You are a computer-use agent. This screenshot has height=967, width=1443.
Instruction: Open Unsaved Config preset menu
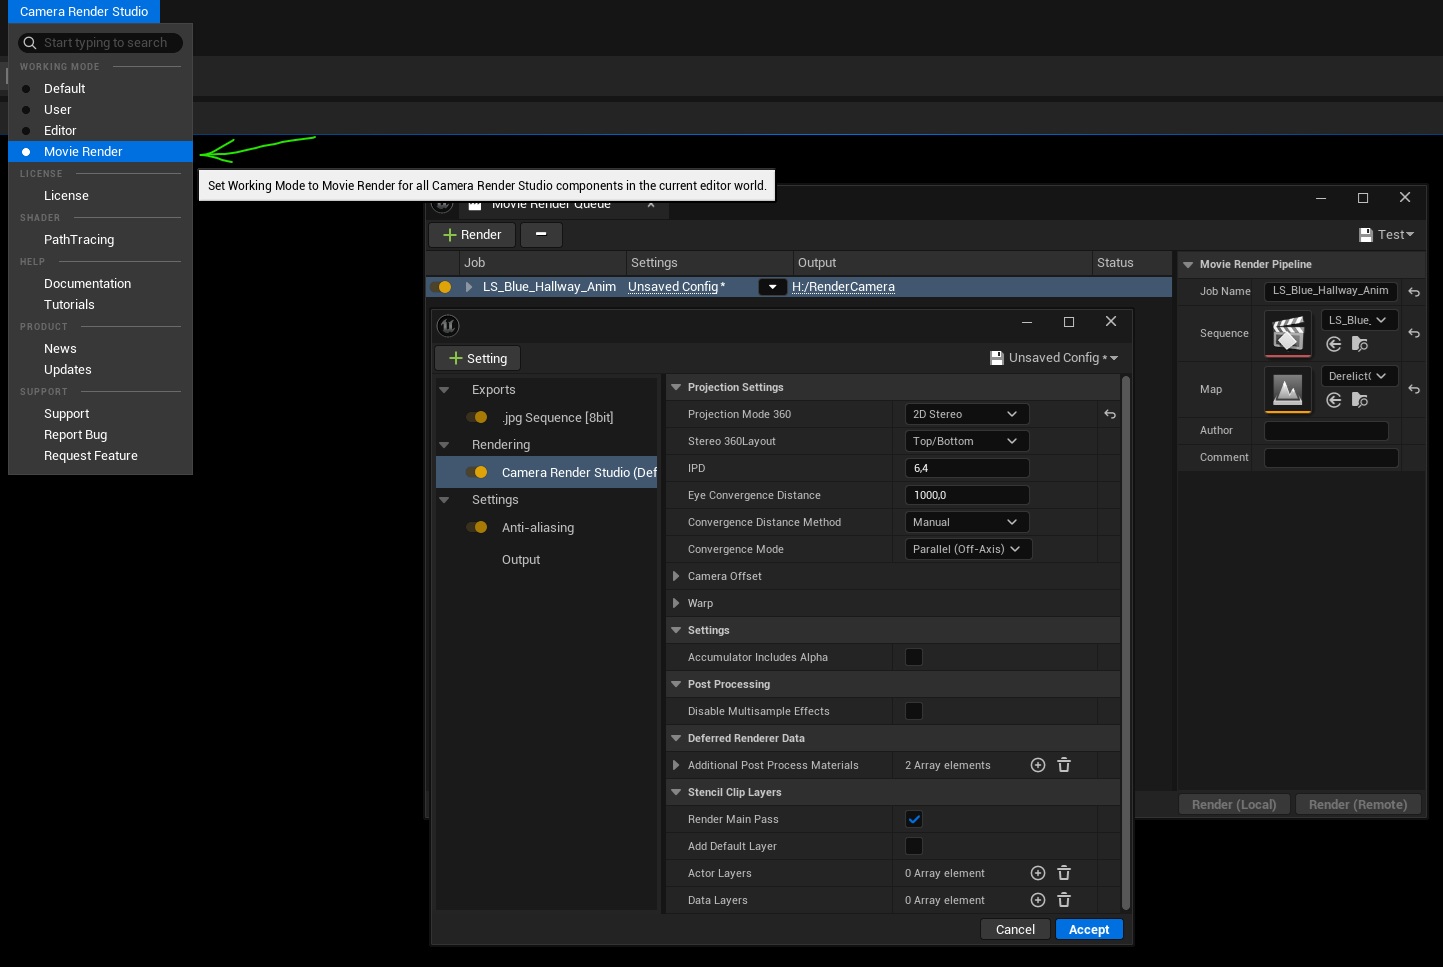1054,358
